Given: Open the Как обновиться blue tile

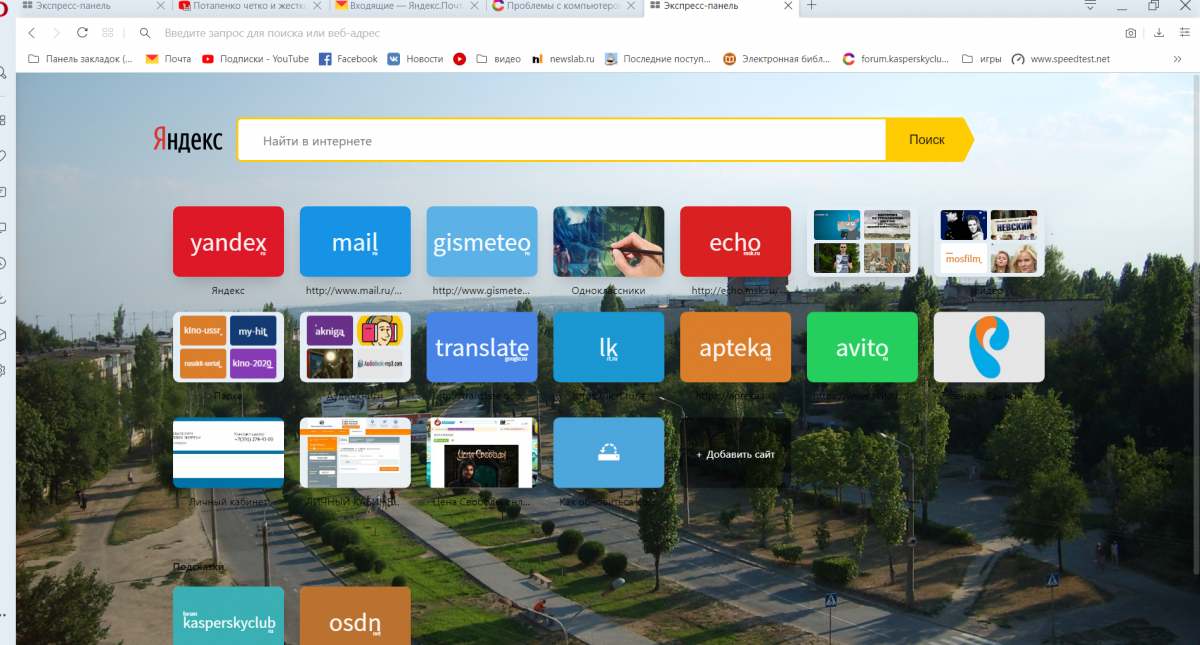Looking at the screenshot, I should point(608,453).
